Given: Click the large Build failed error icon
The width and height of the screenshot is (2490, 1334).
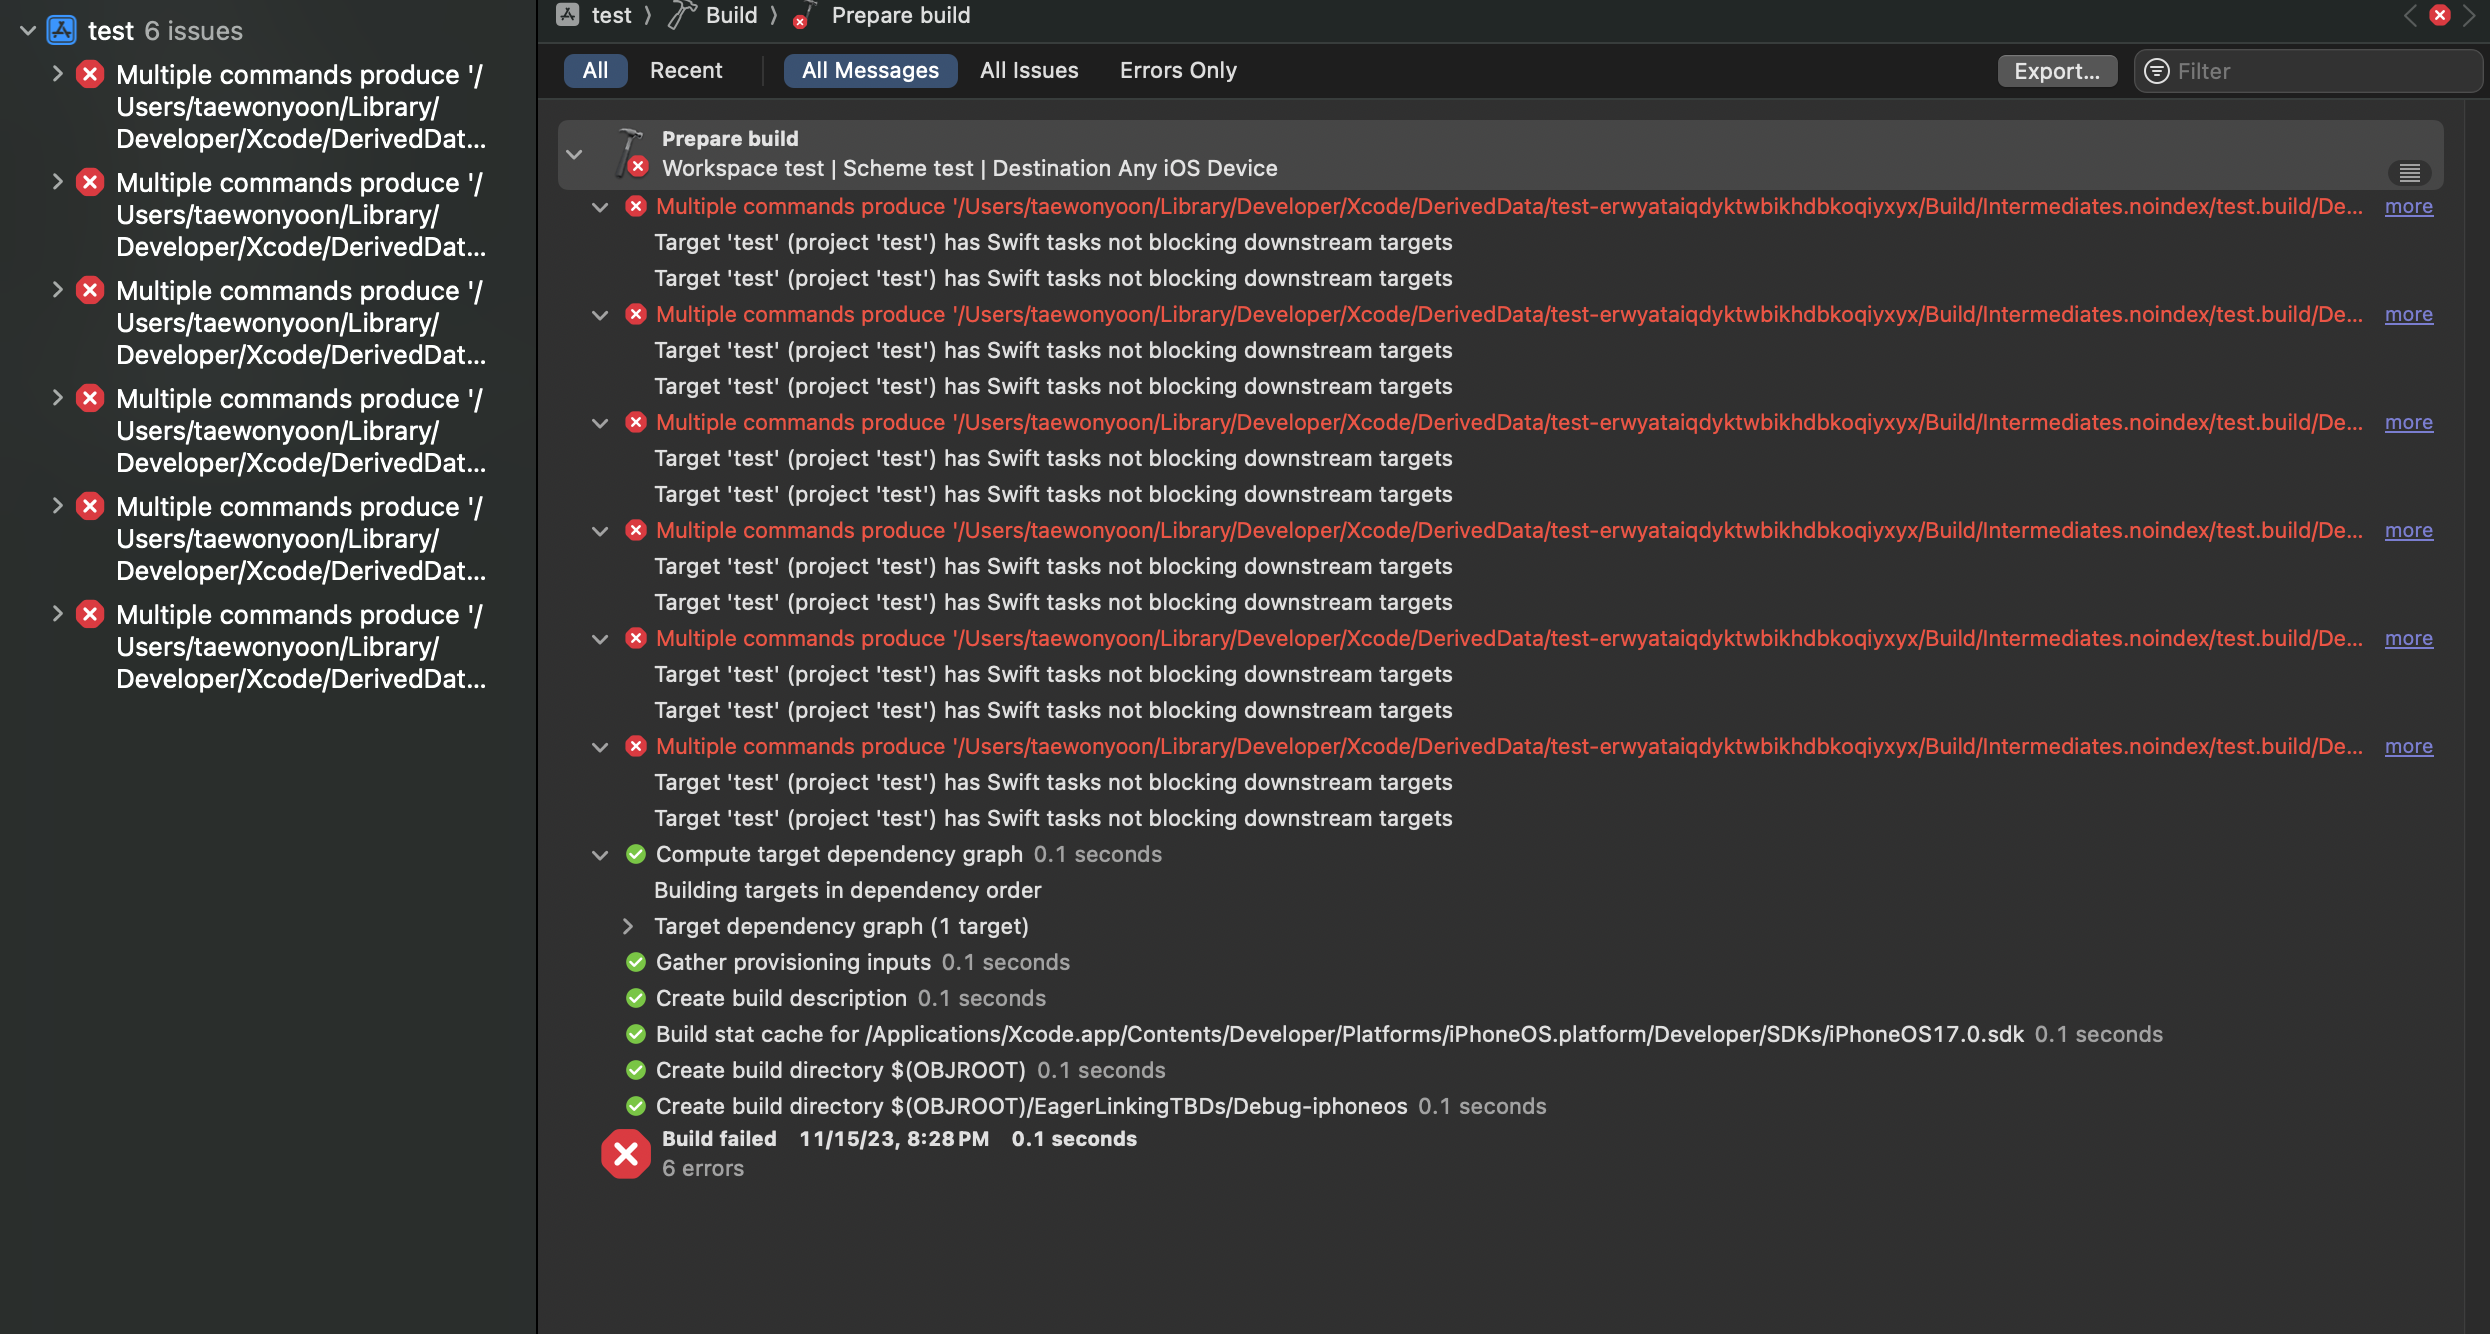Looking at the screenshot, I should coord(626,1154).
